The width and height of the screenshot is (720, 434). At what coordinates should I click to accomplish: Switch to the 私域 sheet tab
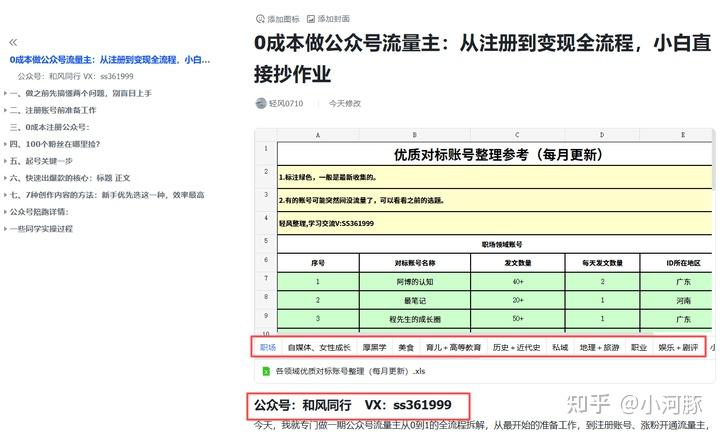pos(560,347)
